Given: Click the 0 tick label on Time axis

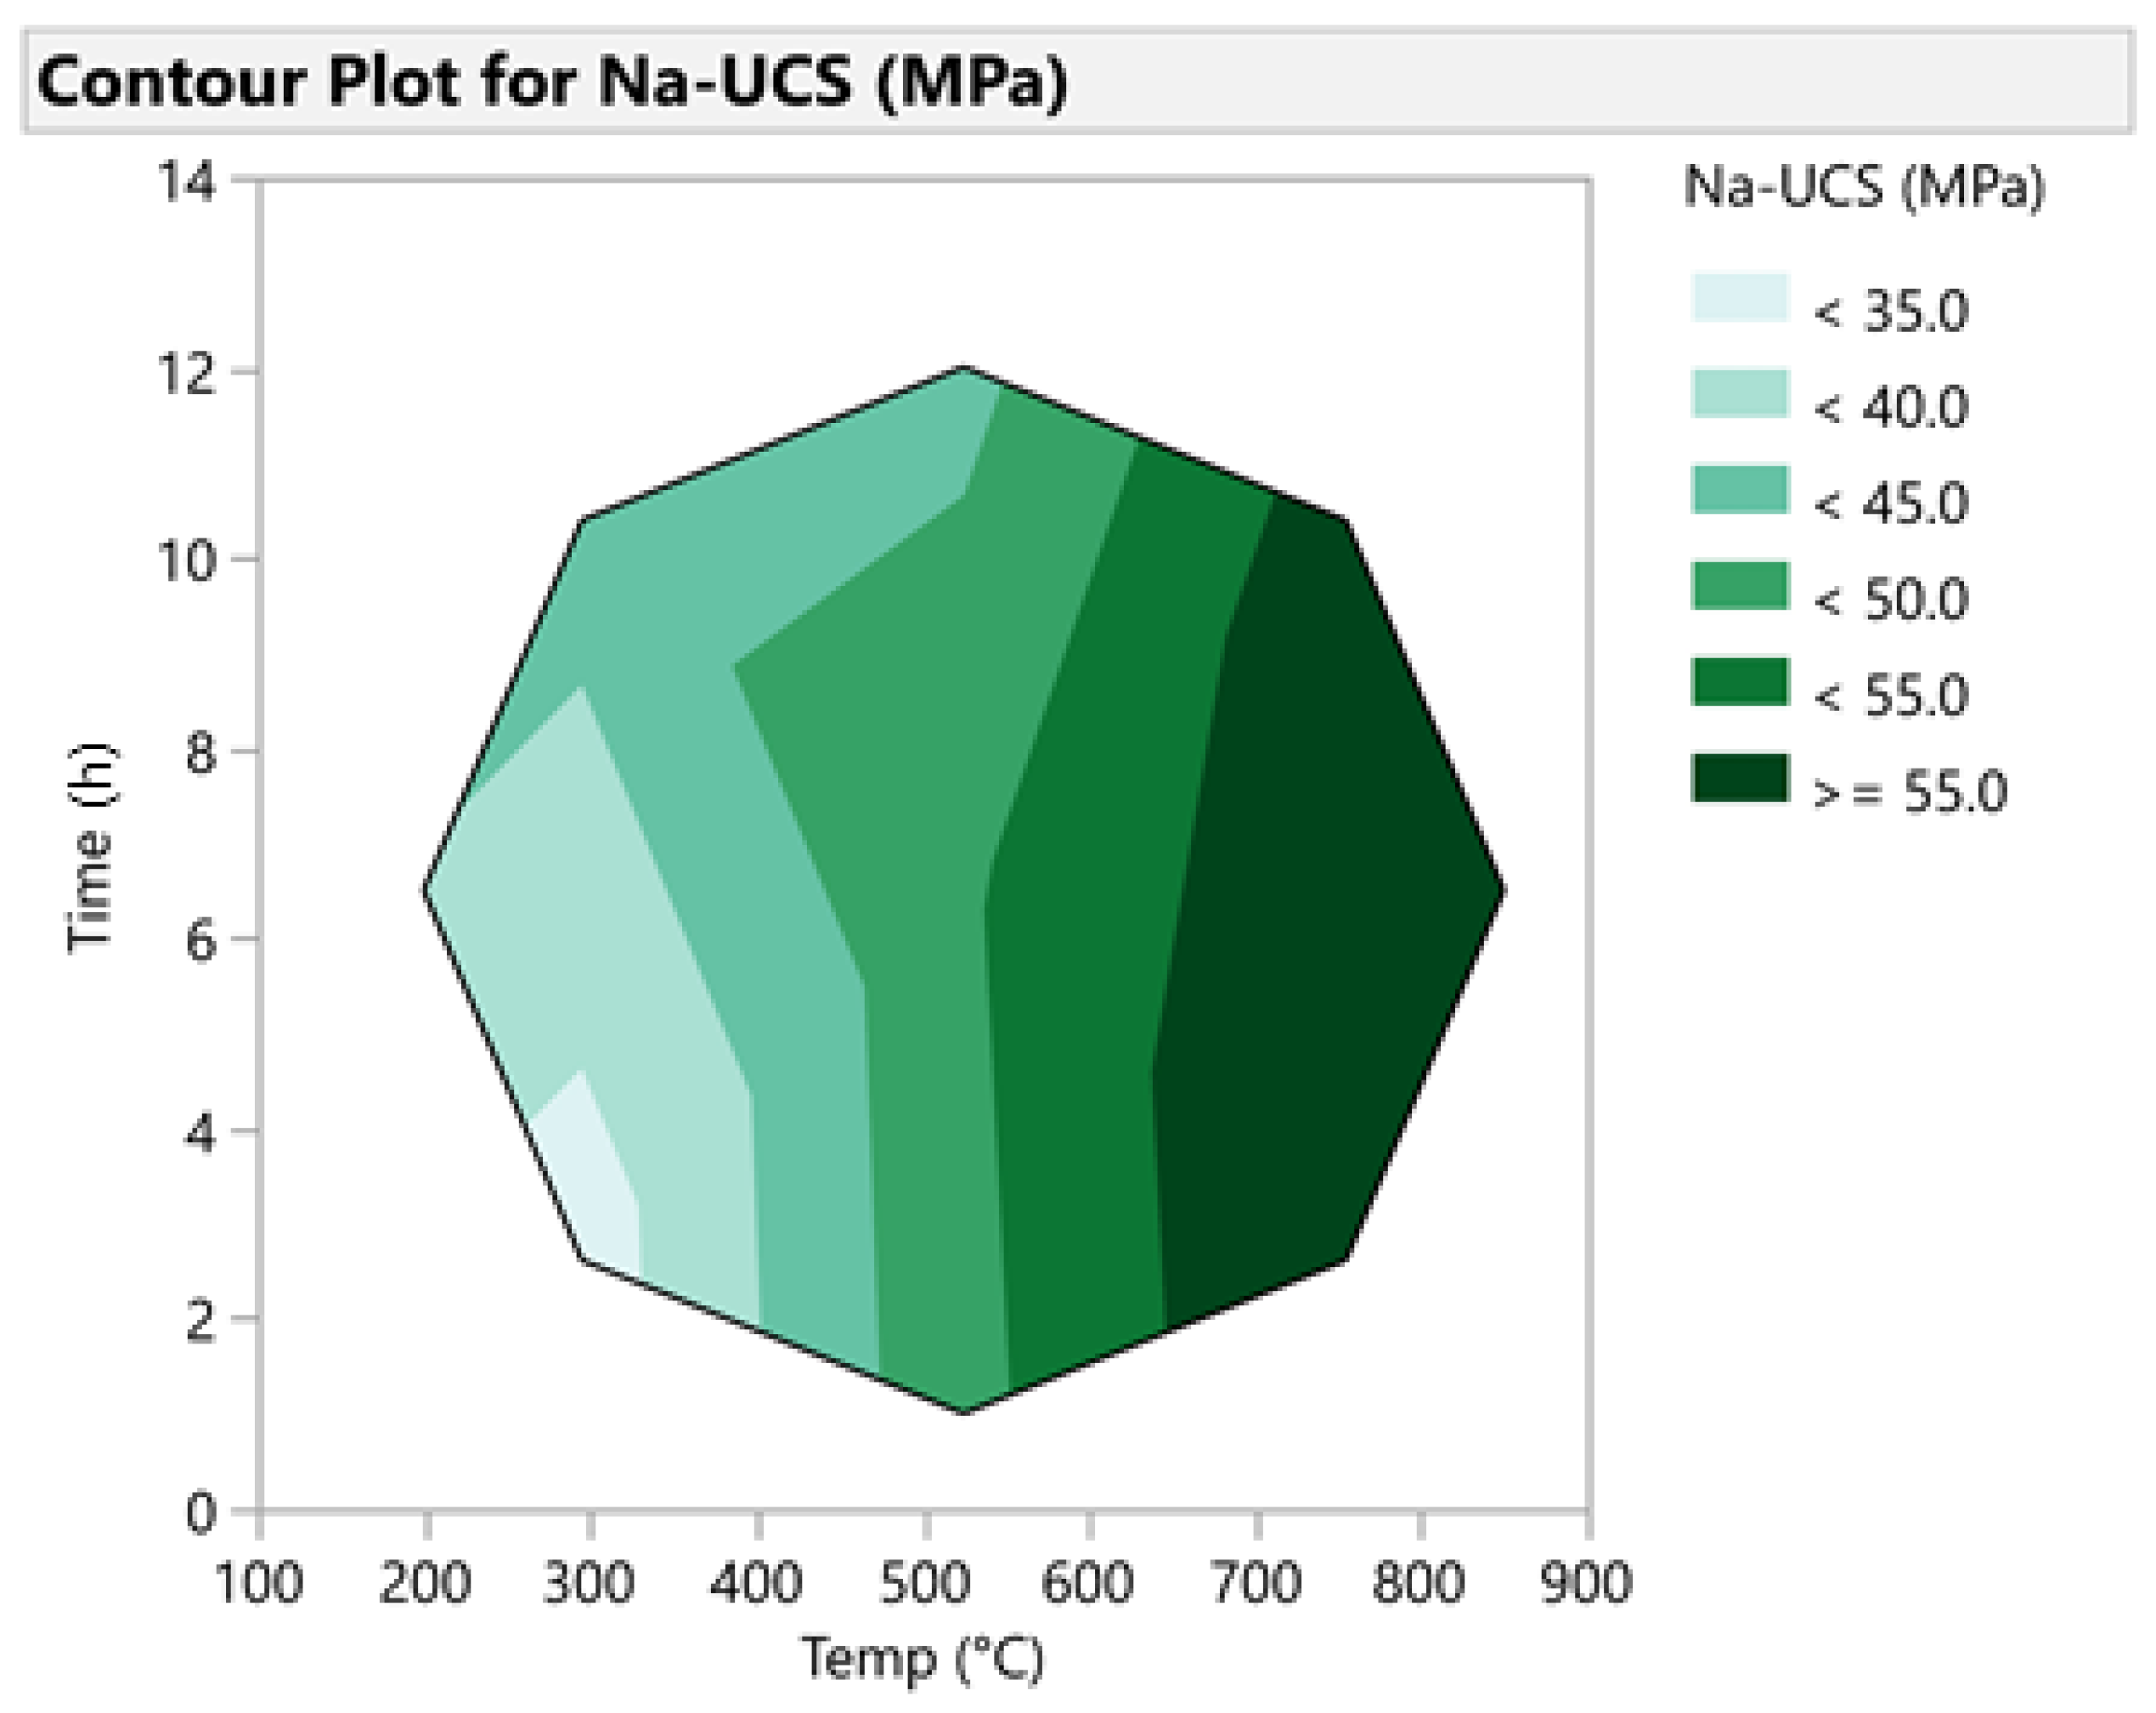Looking at the screenshot, I should 200,1513.
